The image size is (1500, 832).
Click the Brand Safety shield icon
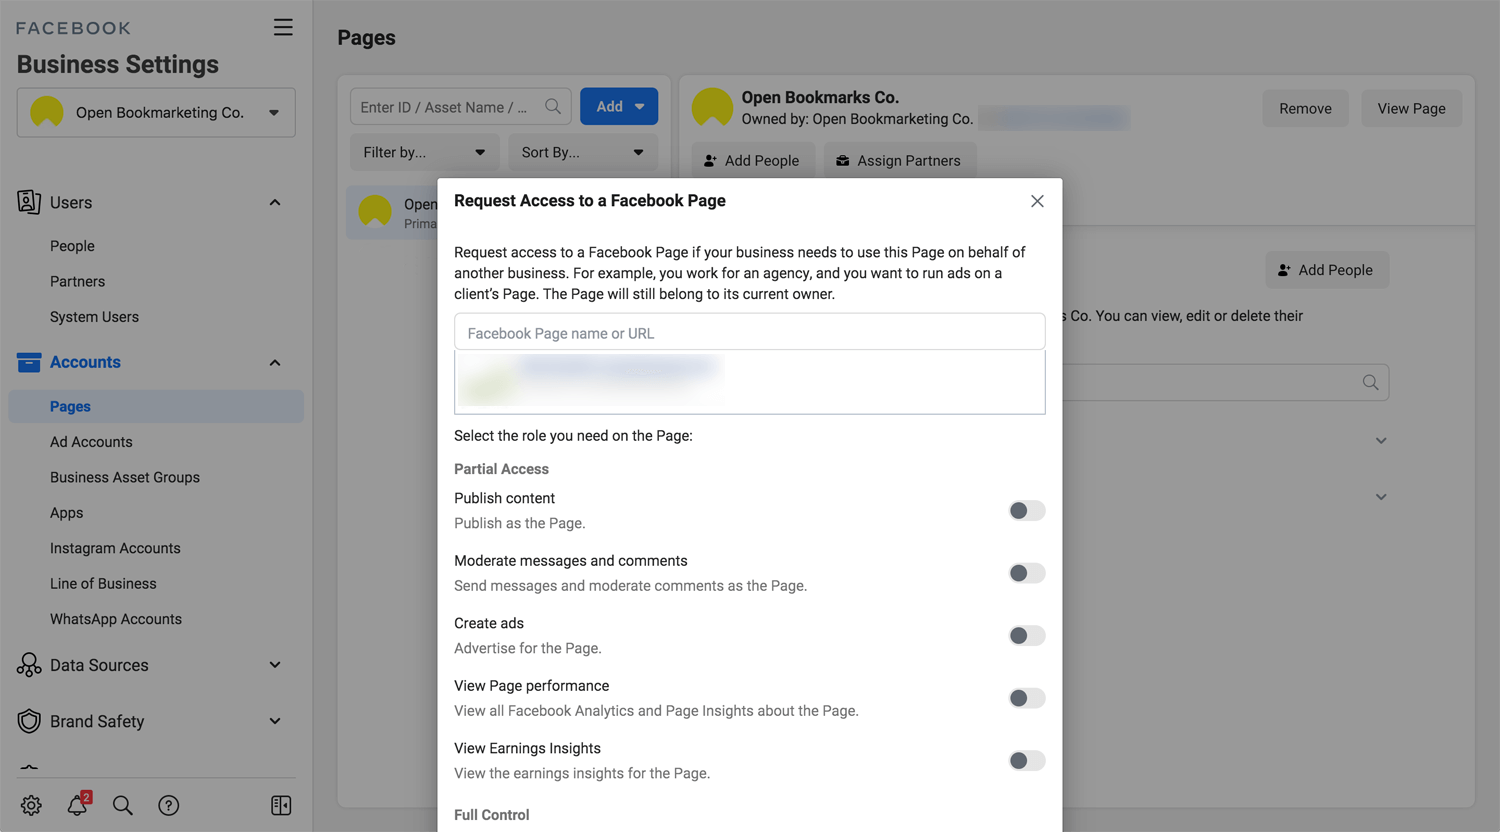pos(29,721)
